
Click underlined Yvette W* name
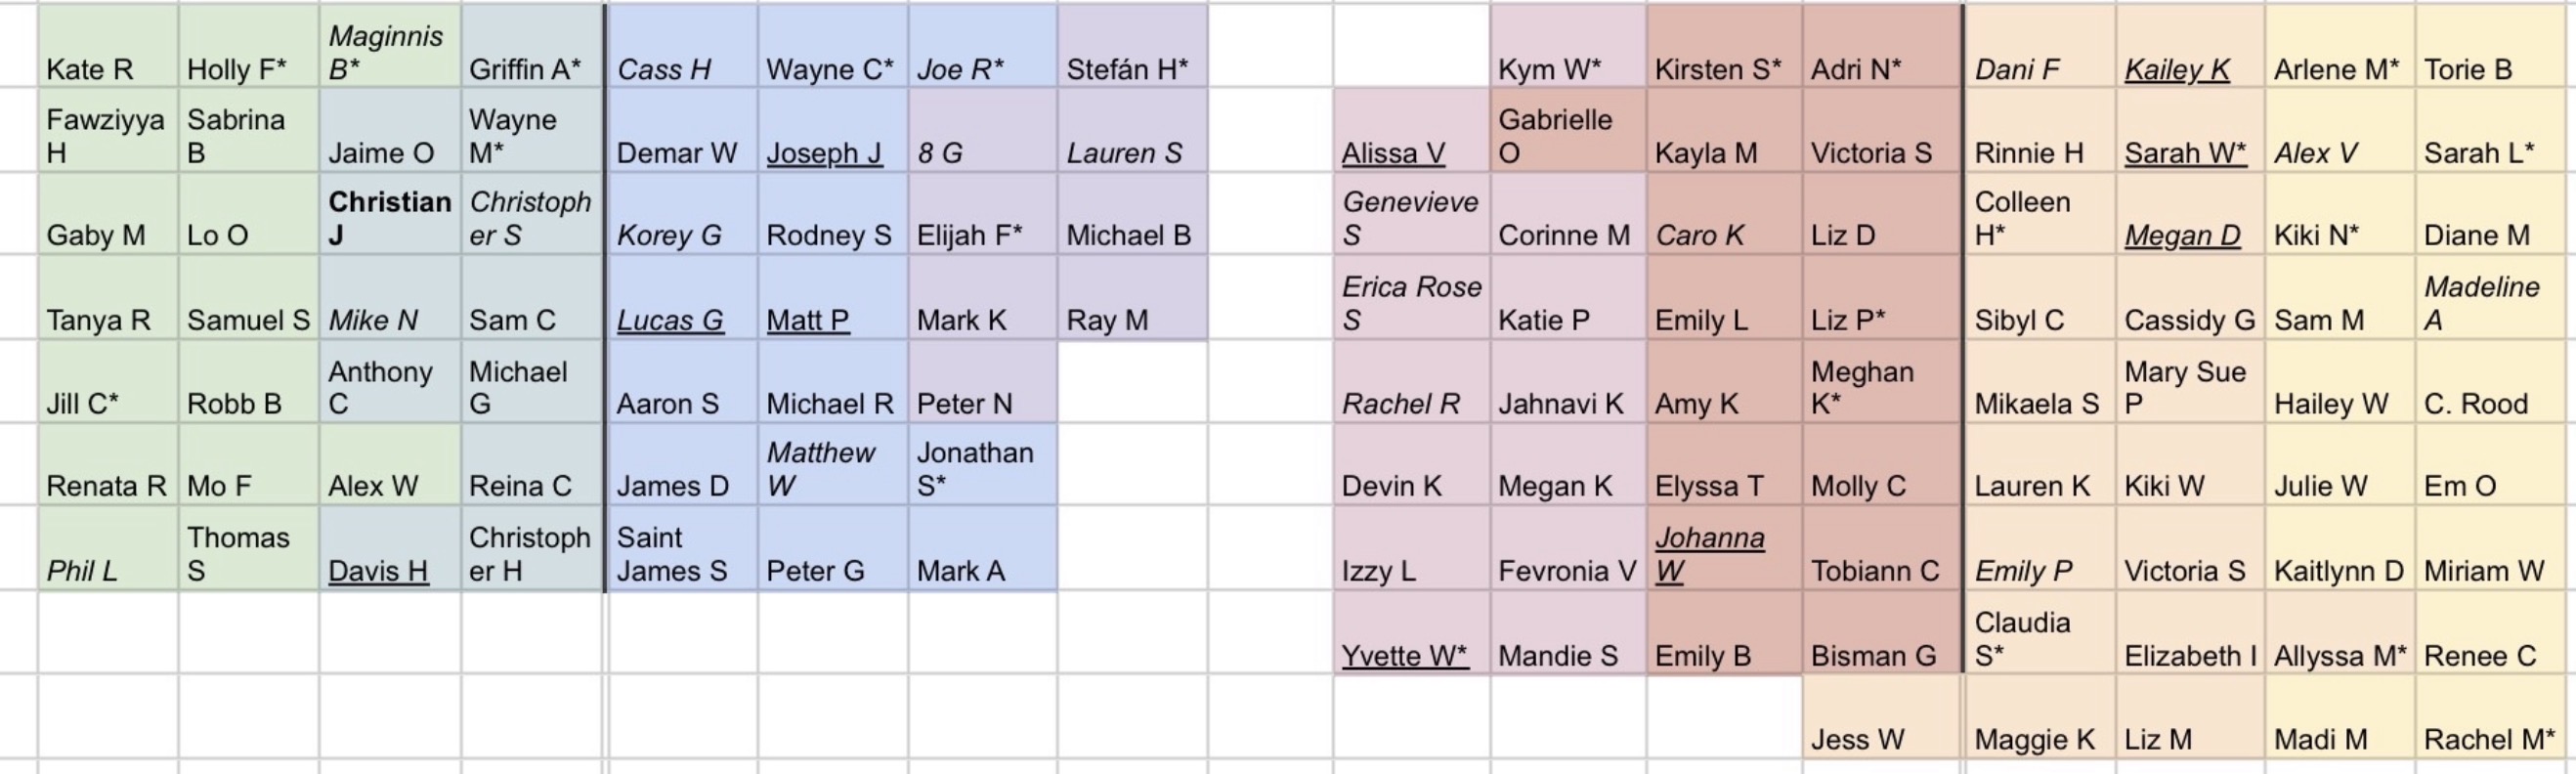click(x=1405, y=655)
